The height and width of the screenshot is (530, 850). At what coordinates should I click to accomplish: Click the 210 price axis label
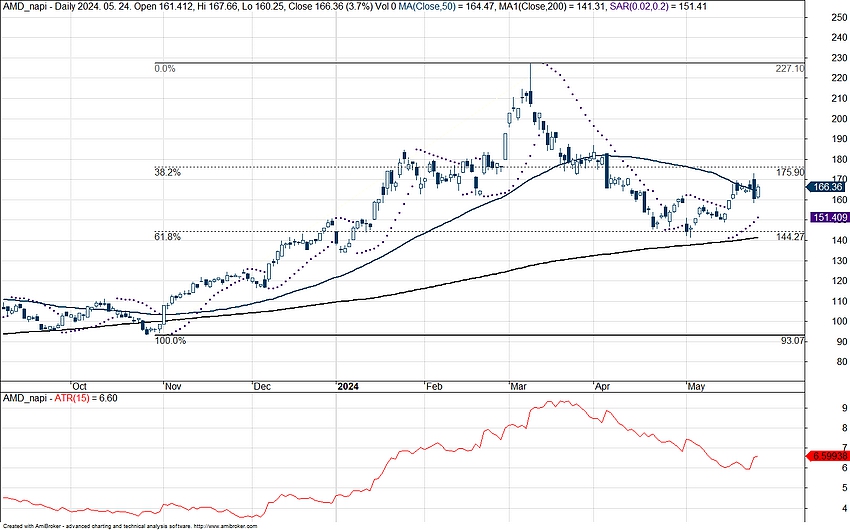[840, 99]
